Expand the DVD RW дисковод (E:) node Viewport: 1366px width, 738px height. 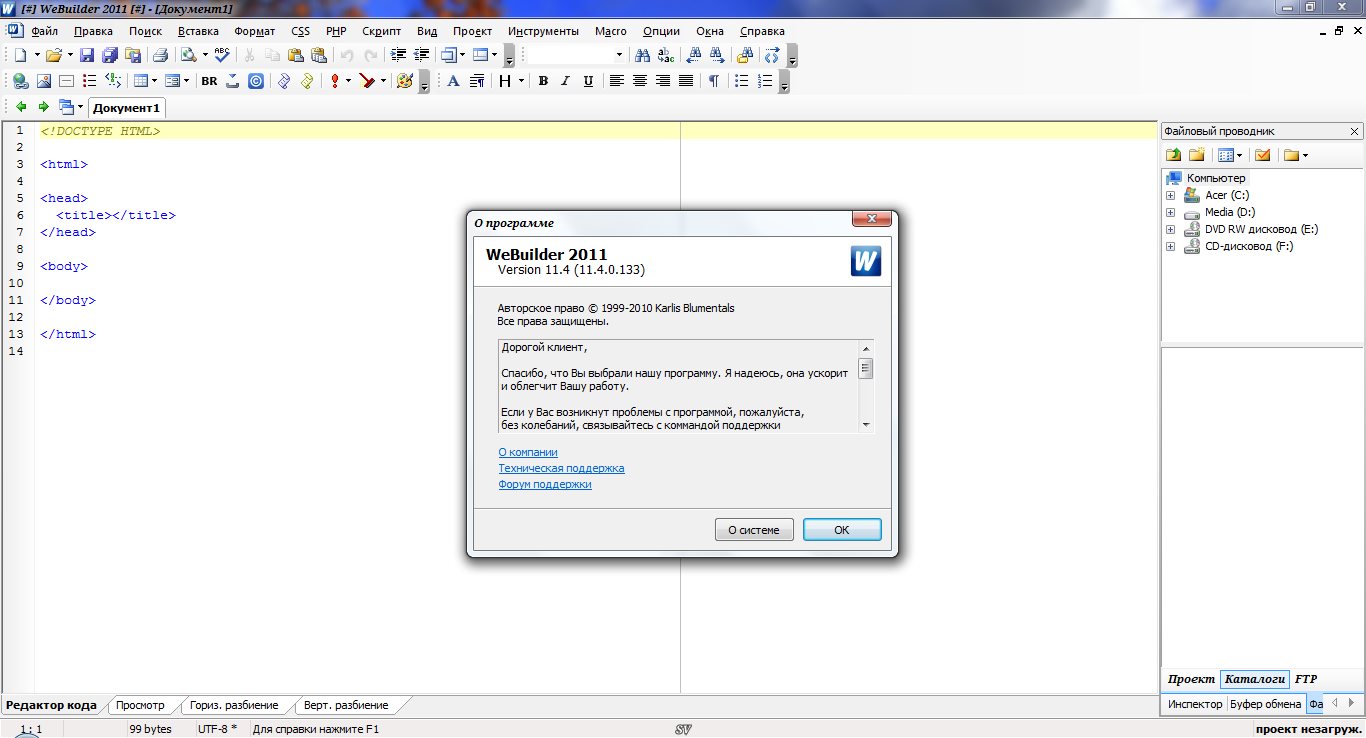pyautogui.click(x=1170, y=229)
